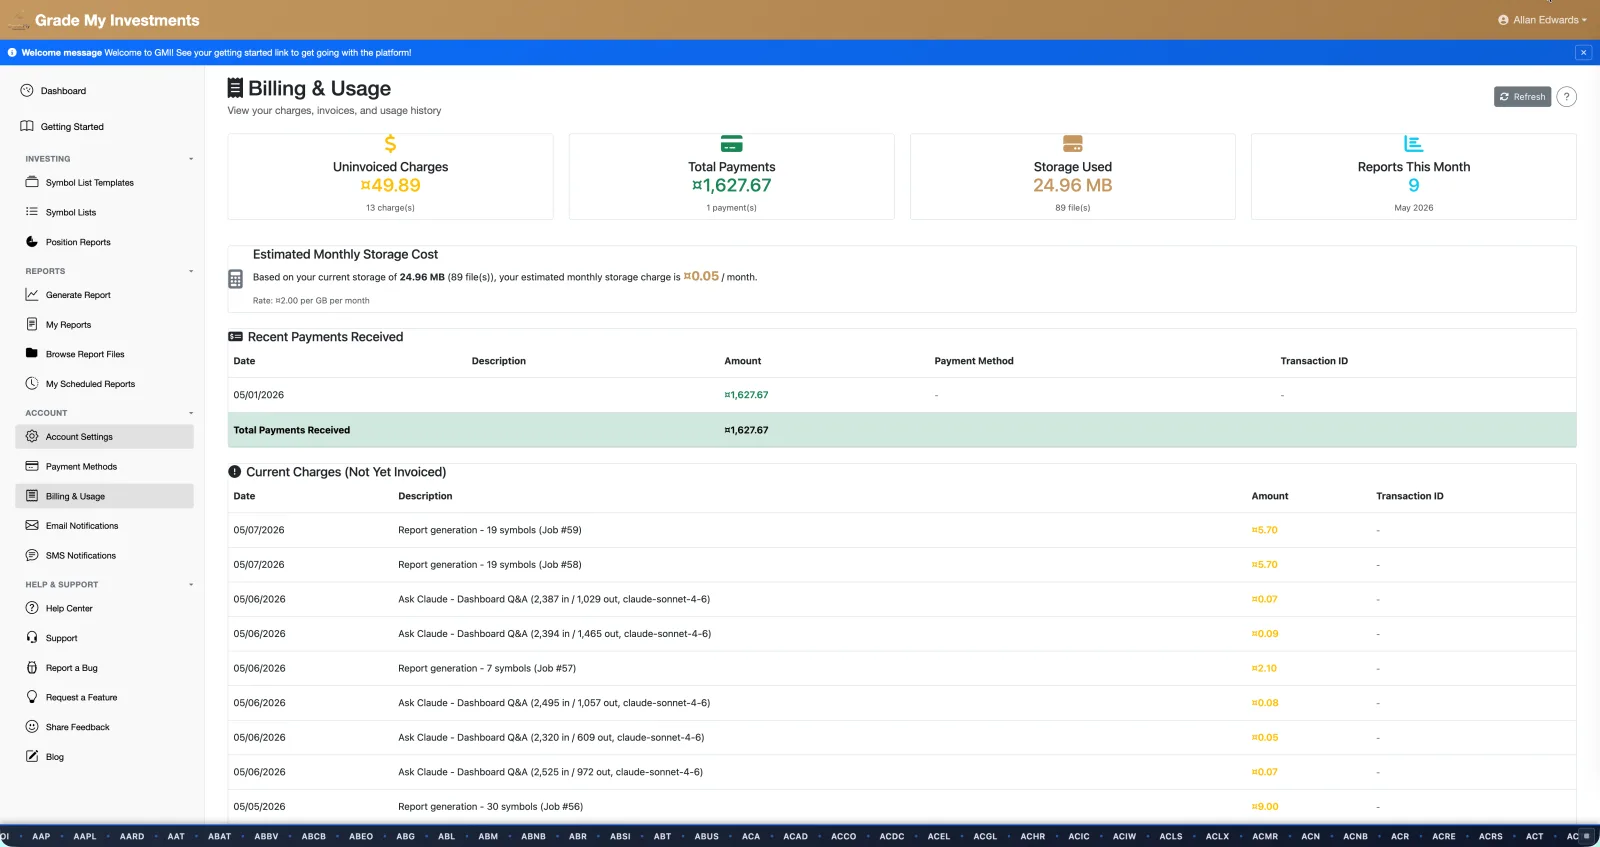Click the Transaction ID payments column header
This screenshot has height=847, width=1600.
(x=1314, y=361)
